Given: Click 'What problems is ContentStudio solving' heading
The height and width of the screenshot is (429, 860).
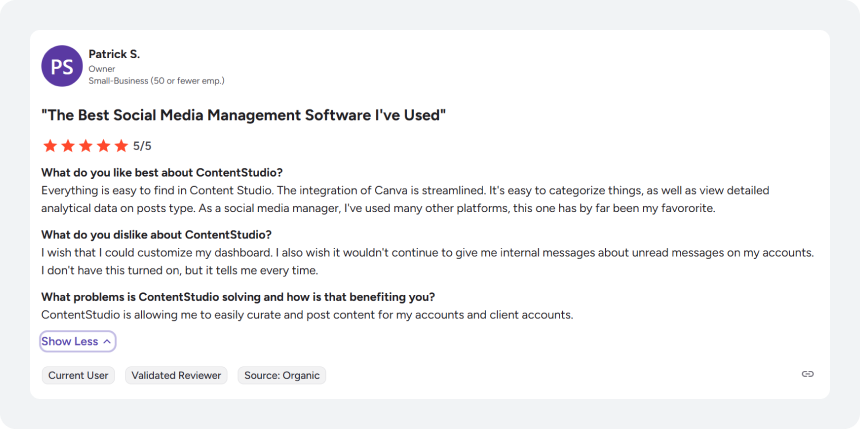Looking at the screenshot, I should (x=238, y=297).
